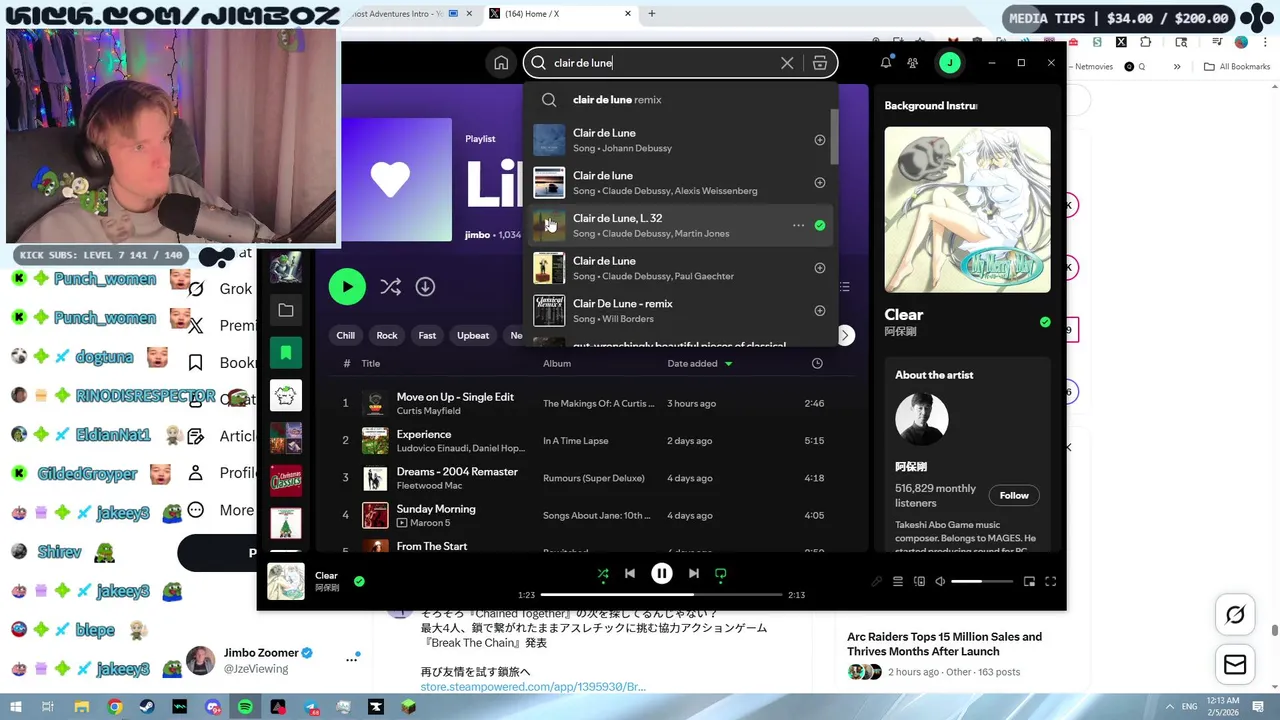The height and width of the screenshot is (720, 1280).
Task: Toggle repeat in the player bar
Action: click(x=720, y=574)
